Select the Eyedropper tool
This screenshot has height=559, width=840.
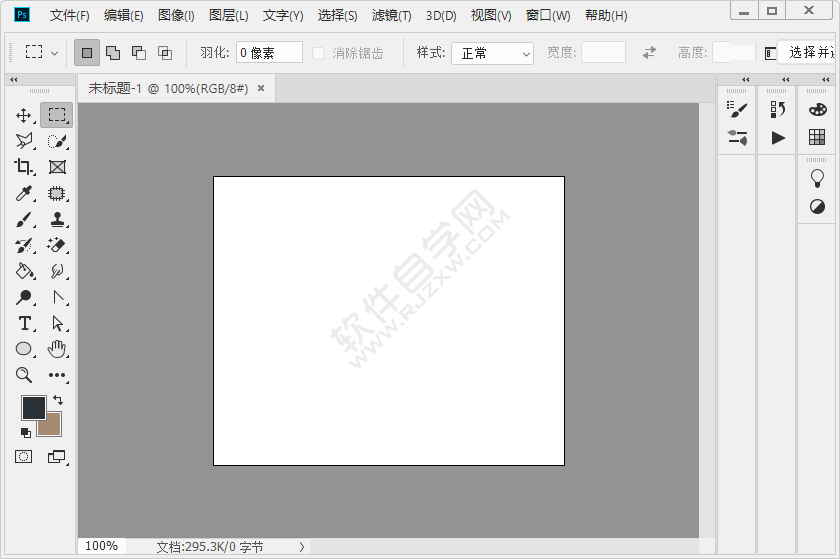pos(24,193)
